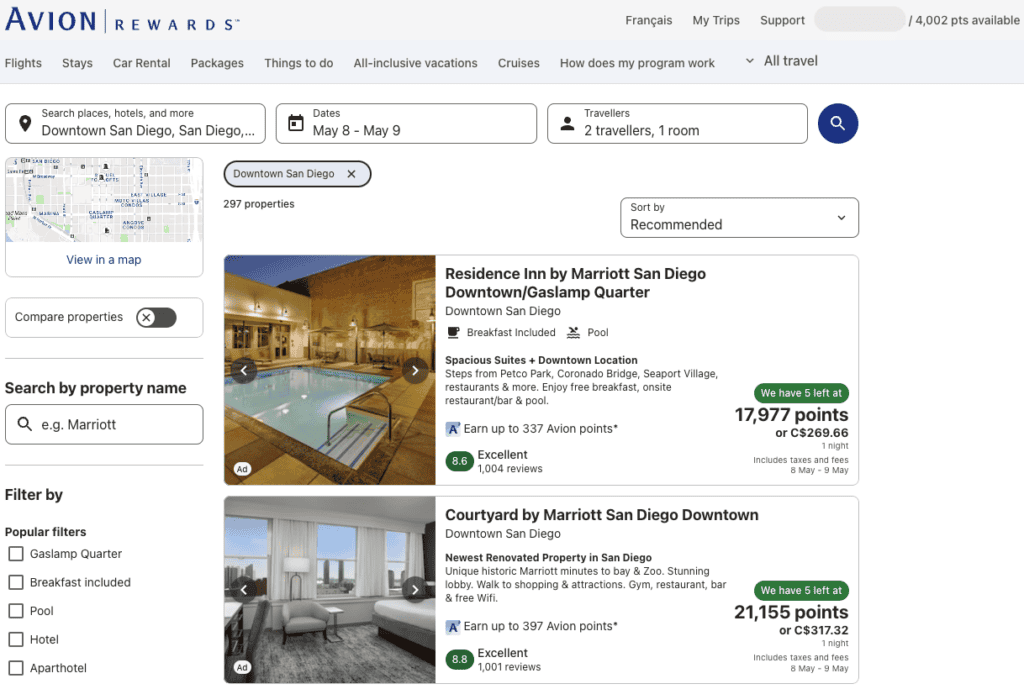The width and height of the screenshot is (1024, 689).
Task: Click the previous-photo arrow on Courtyard Marriott image
Action: click(x=244, y=590)
